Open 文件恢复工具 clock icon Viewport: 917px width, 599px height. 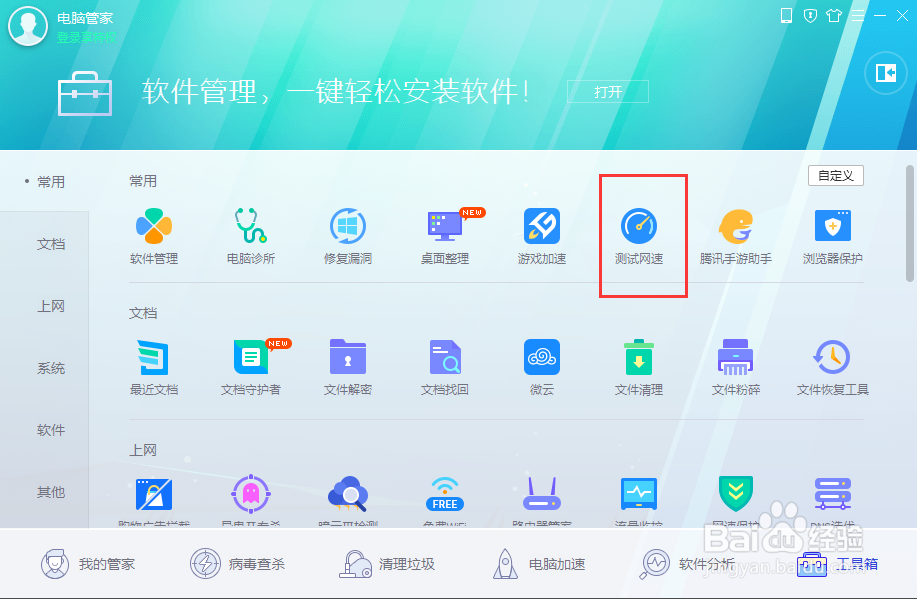833,357
